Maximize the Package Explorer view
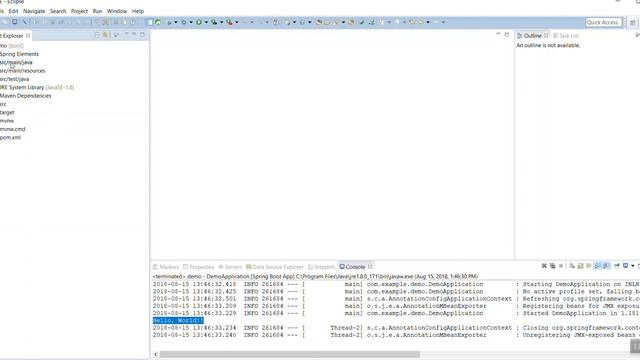This screenshot has width=640, height=360. pyautogui.click(x=142, y=35)
